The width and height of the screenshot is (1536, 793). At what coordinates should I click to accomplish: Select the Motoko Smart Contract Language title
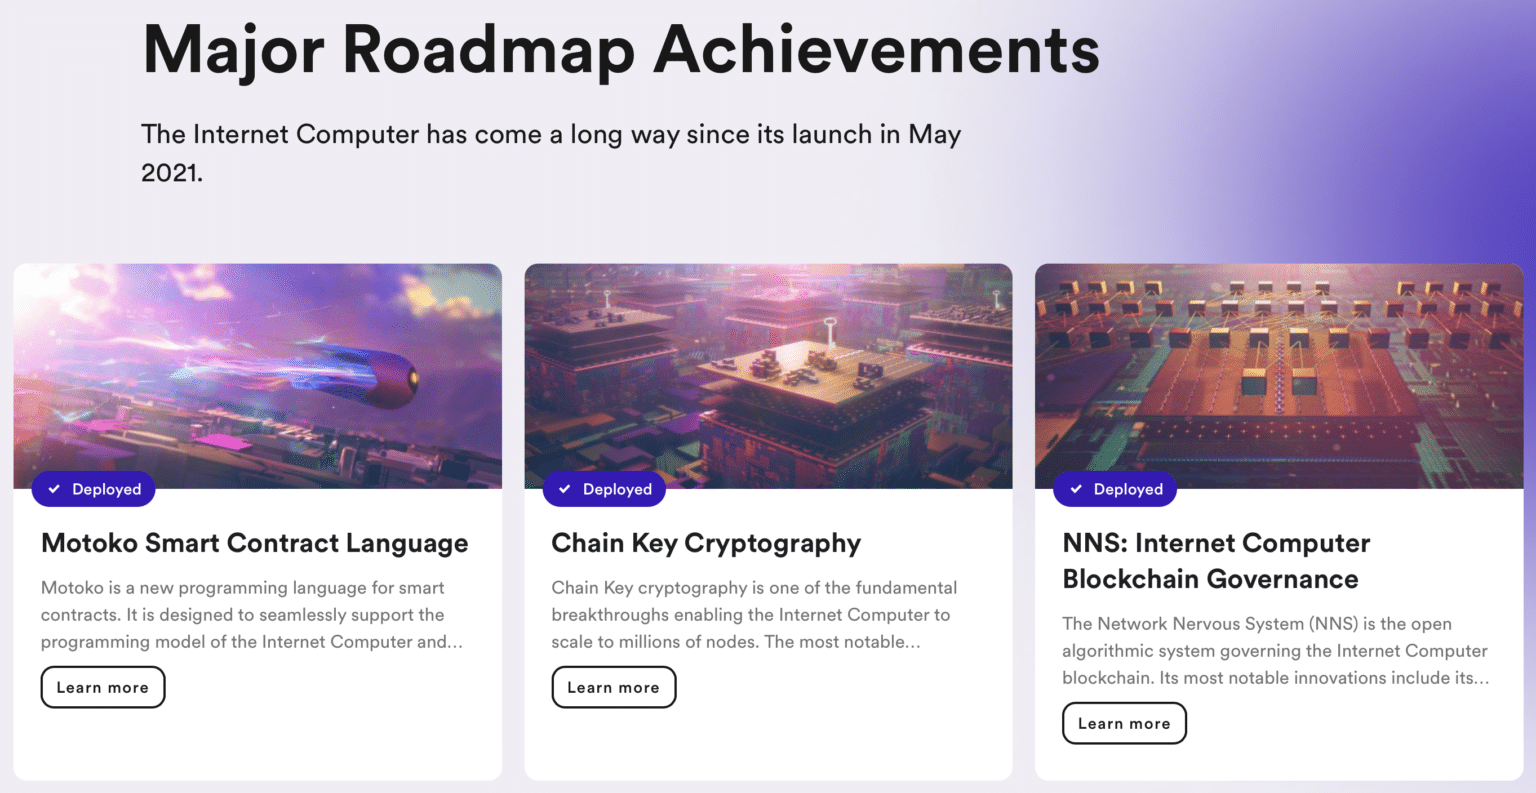pos(254,543)
